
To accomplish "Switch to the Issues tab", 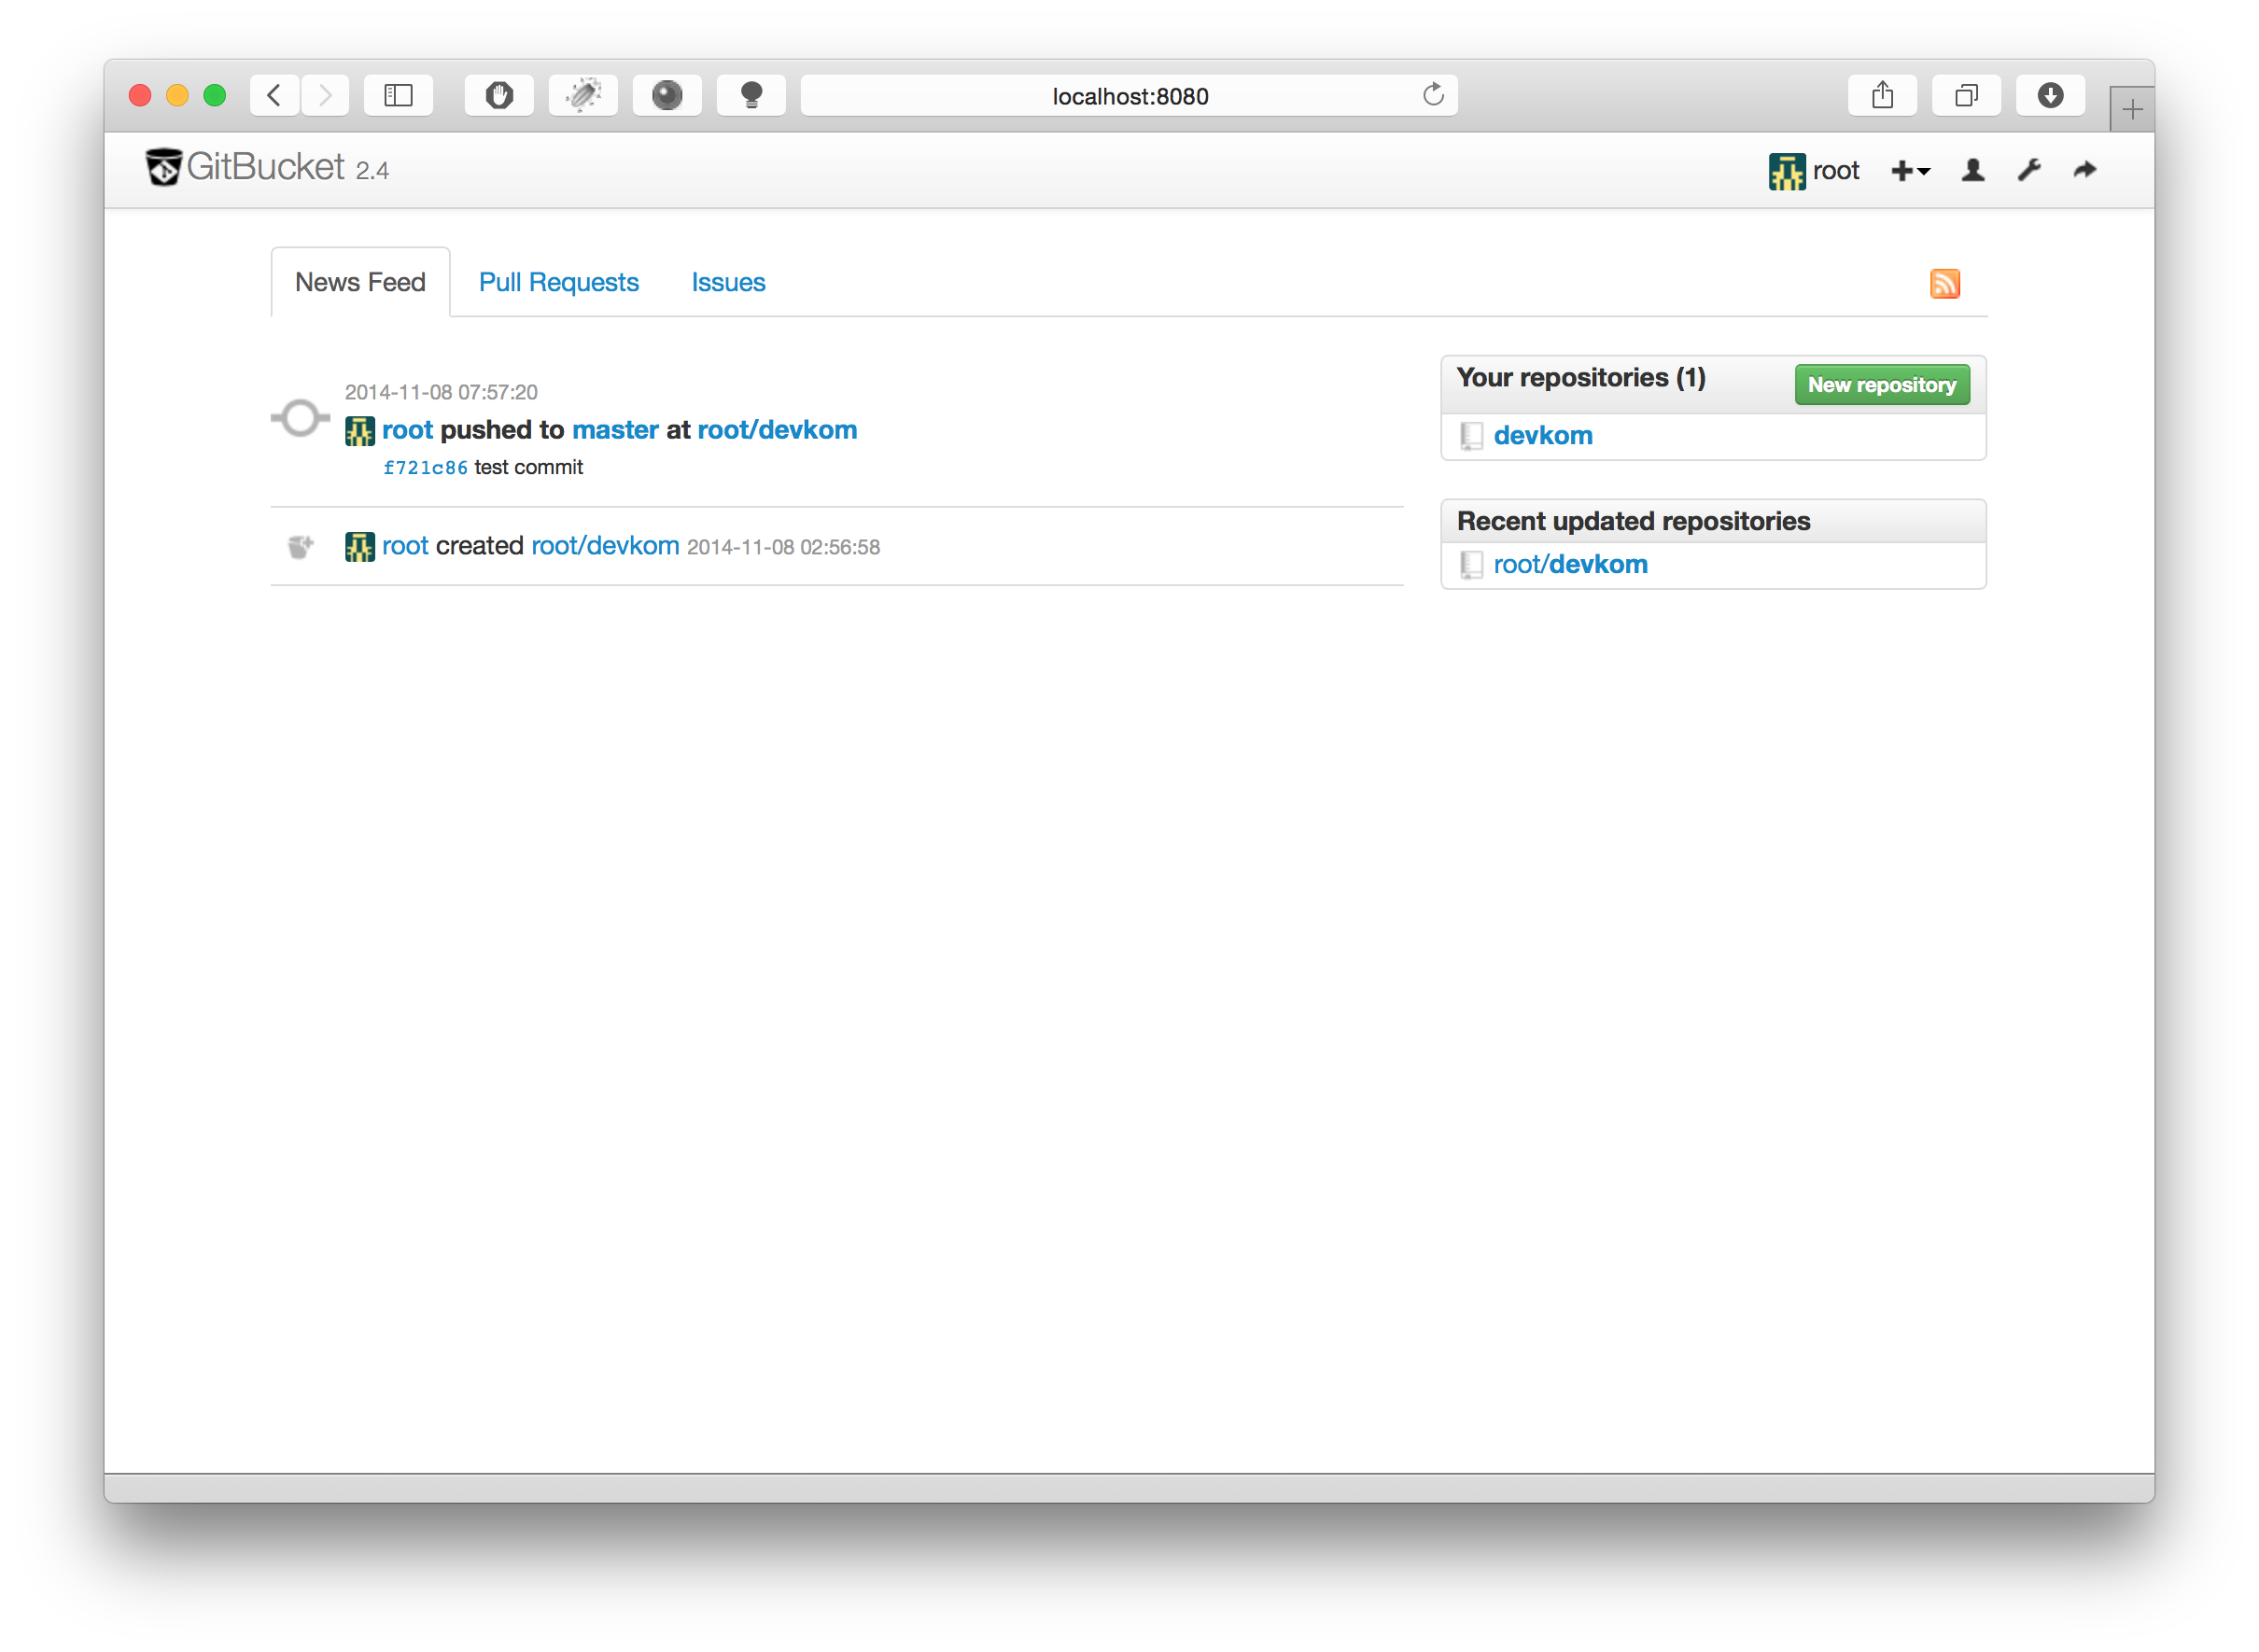I will click(x=728, y=282).
